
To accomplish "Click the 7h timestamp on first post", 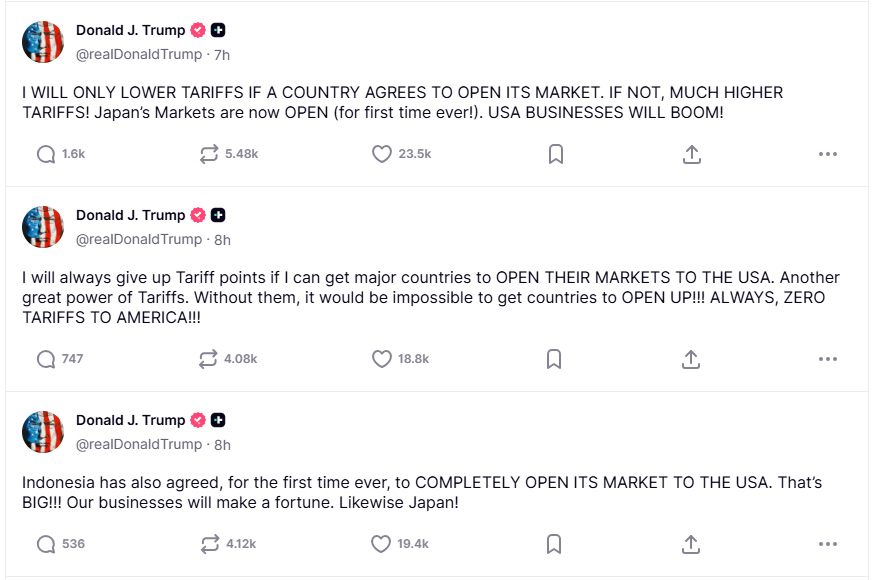I will tap(222, 54).
